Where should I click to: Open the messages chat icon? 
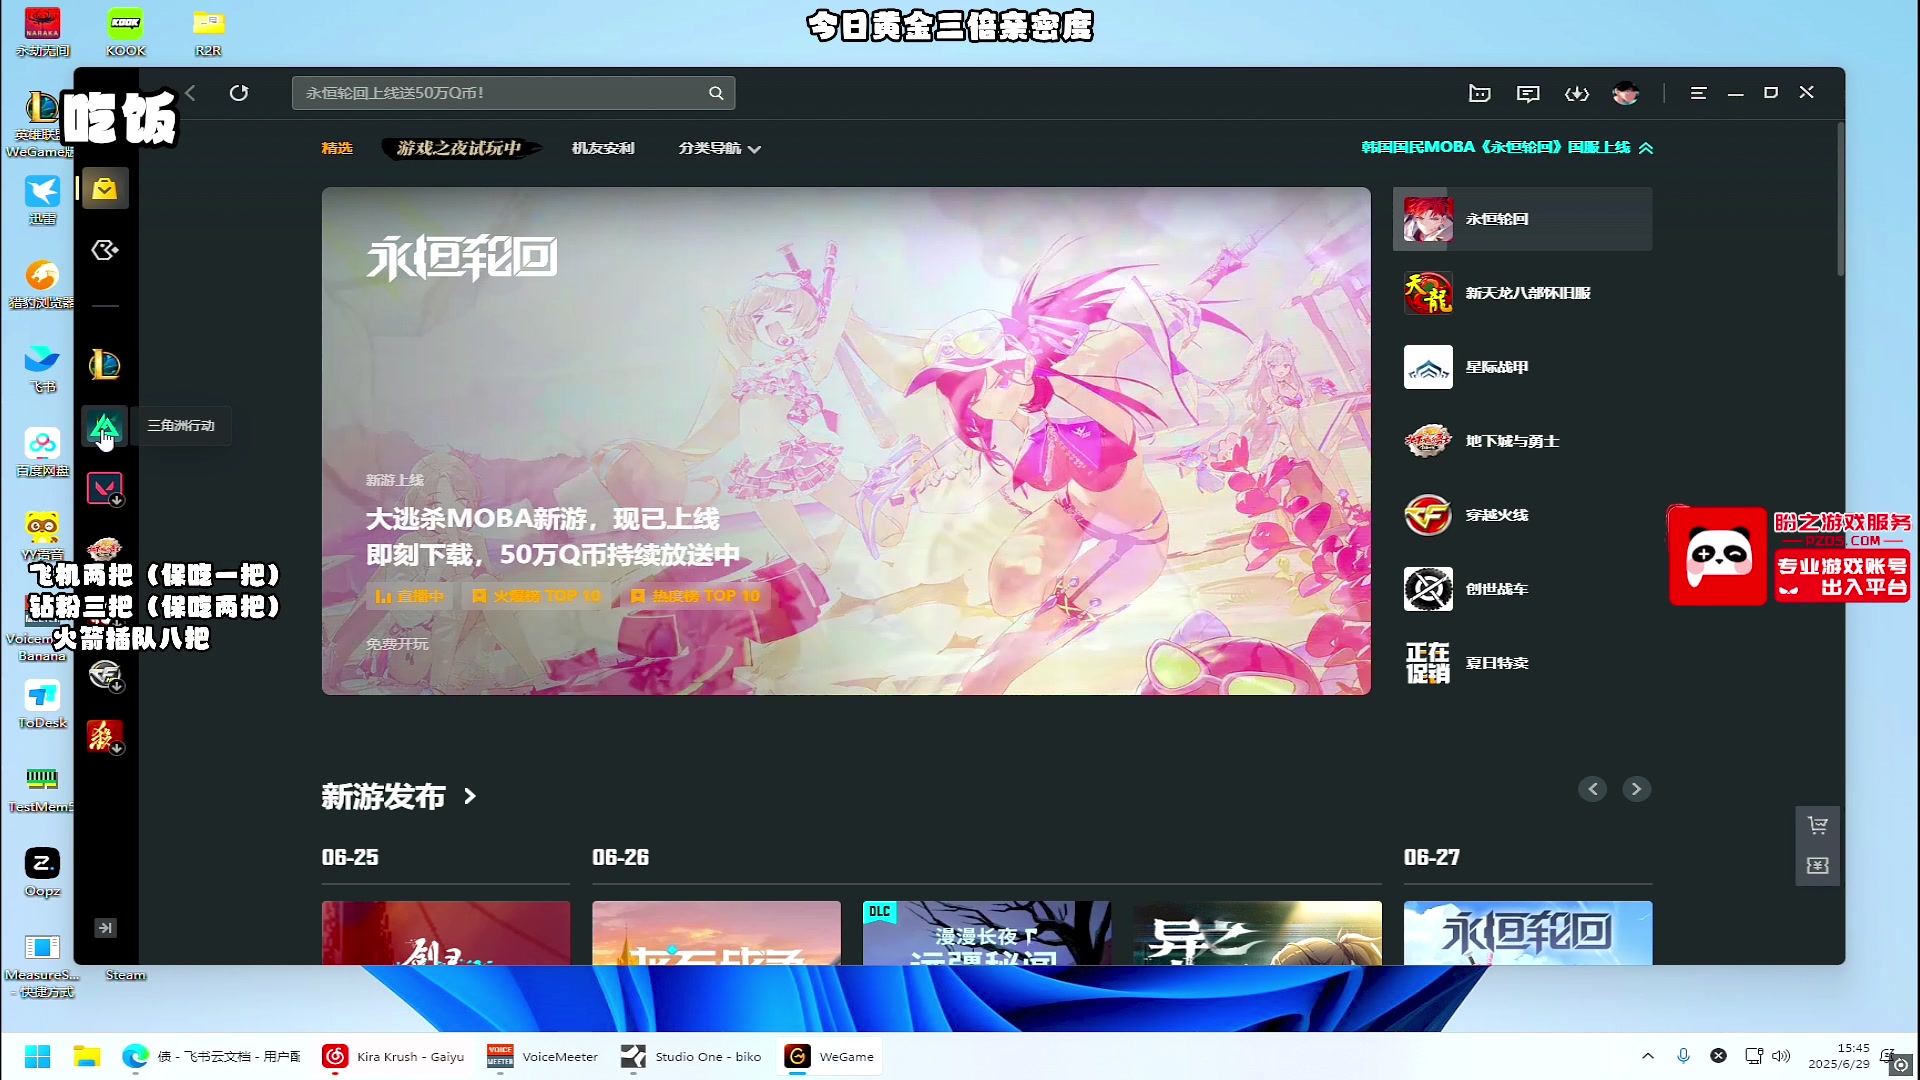click(1528, 93)
